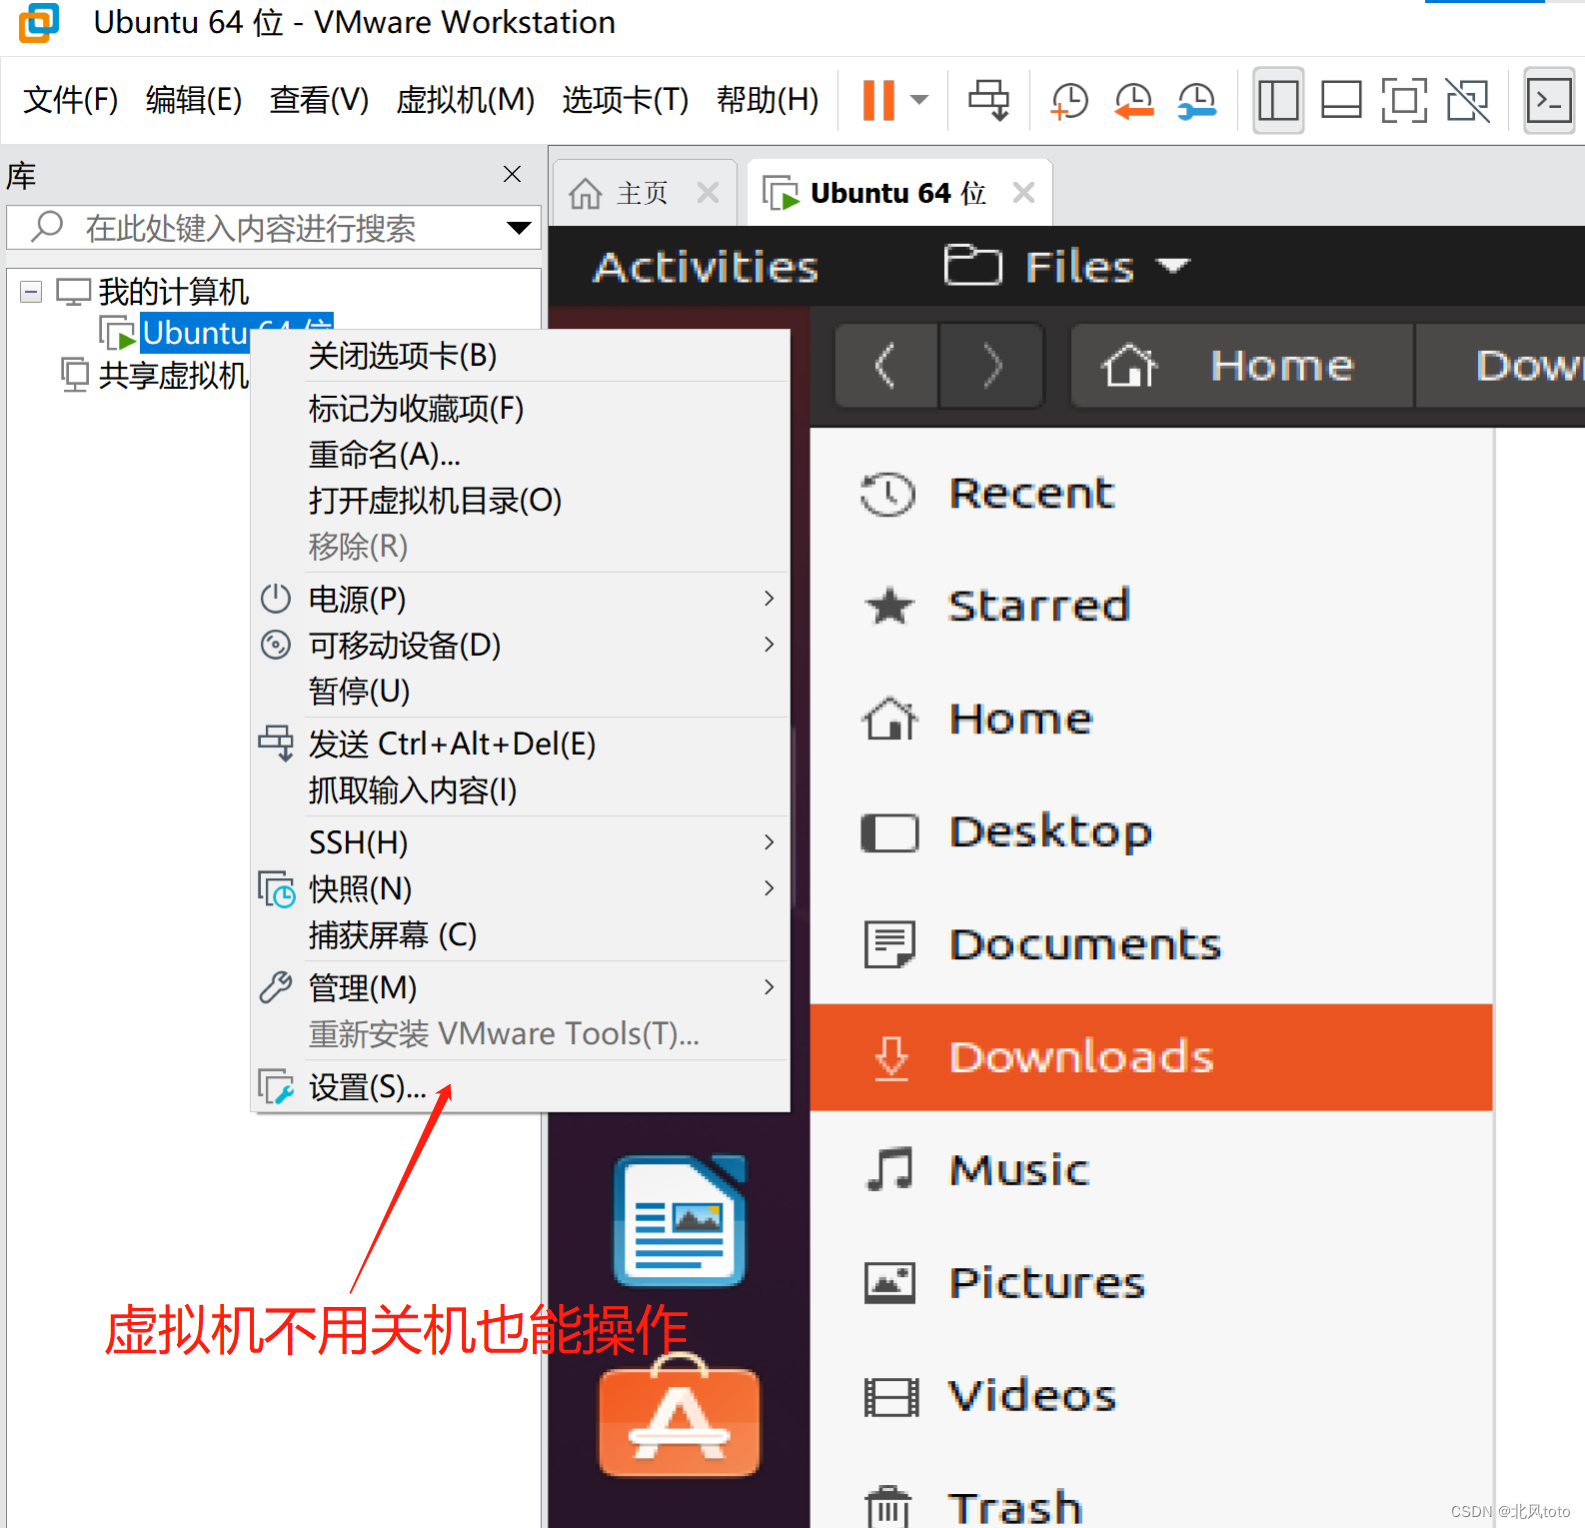Image resolution: width=1585 pixels, height=1528 pixels.
Task: Expand the 电源(P) submenu
Action: [520, 598]
